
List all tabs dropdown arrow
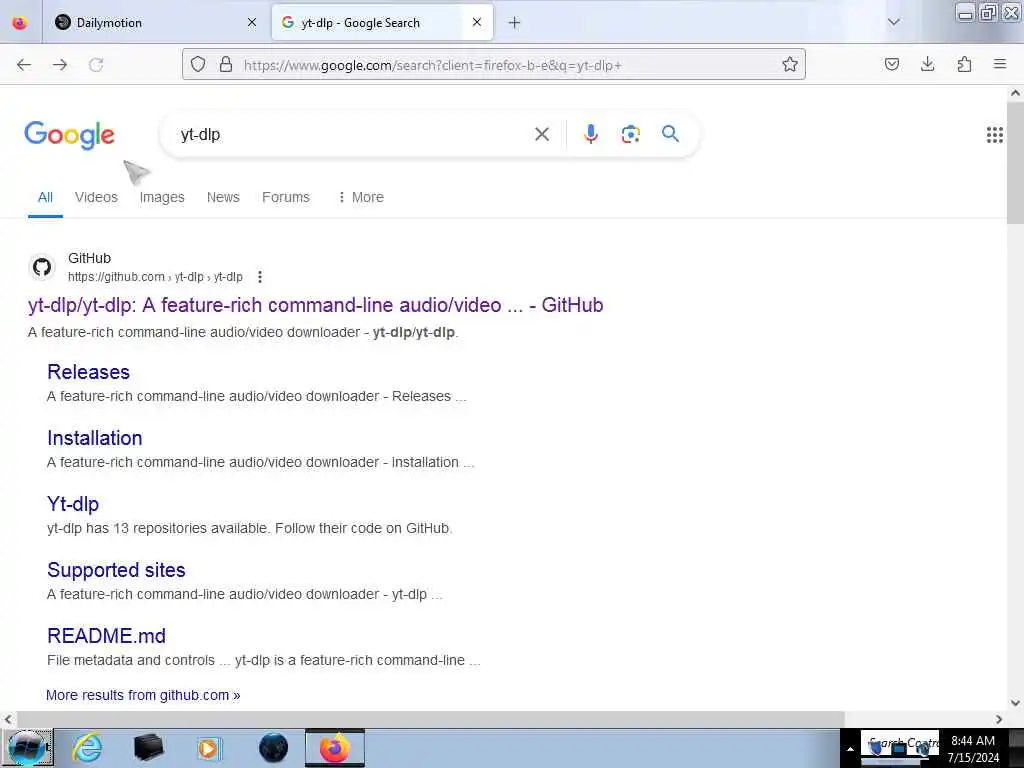(894, 22)
